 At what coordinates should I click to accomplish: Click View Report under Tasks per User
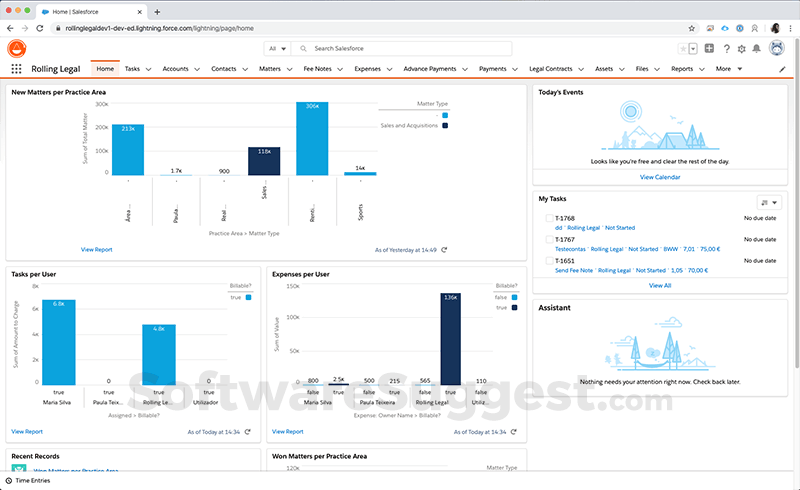click(x=27, y=432)
